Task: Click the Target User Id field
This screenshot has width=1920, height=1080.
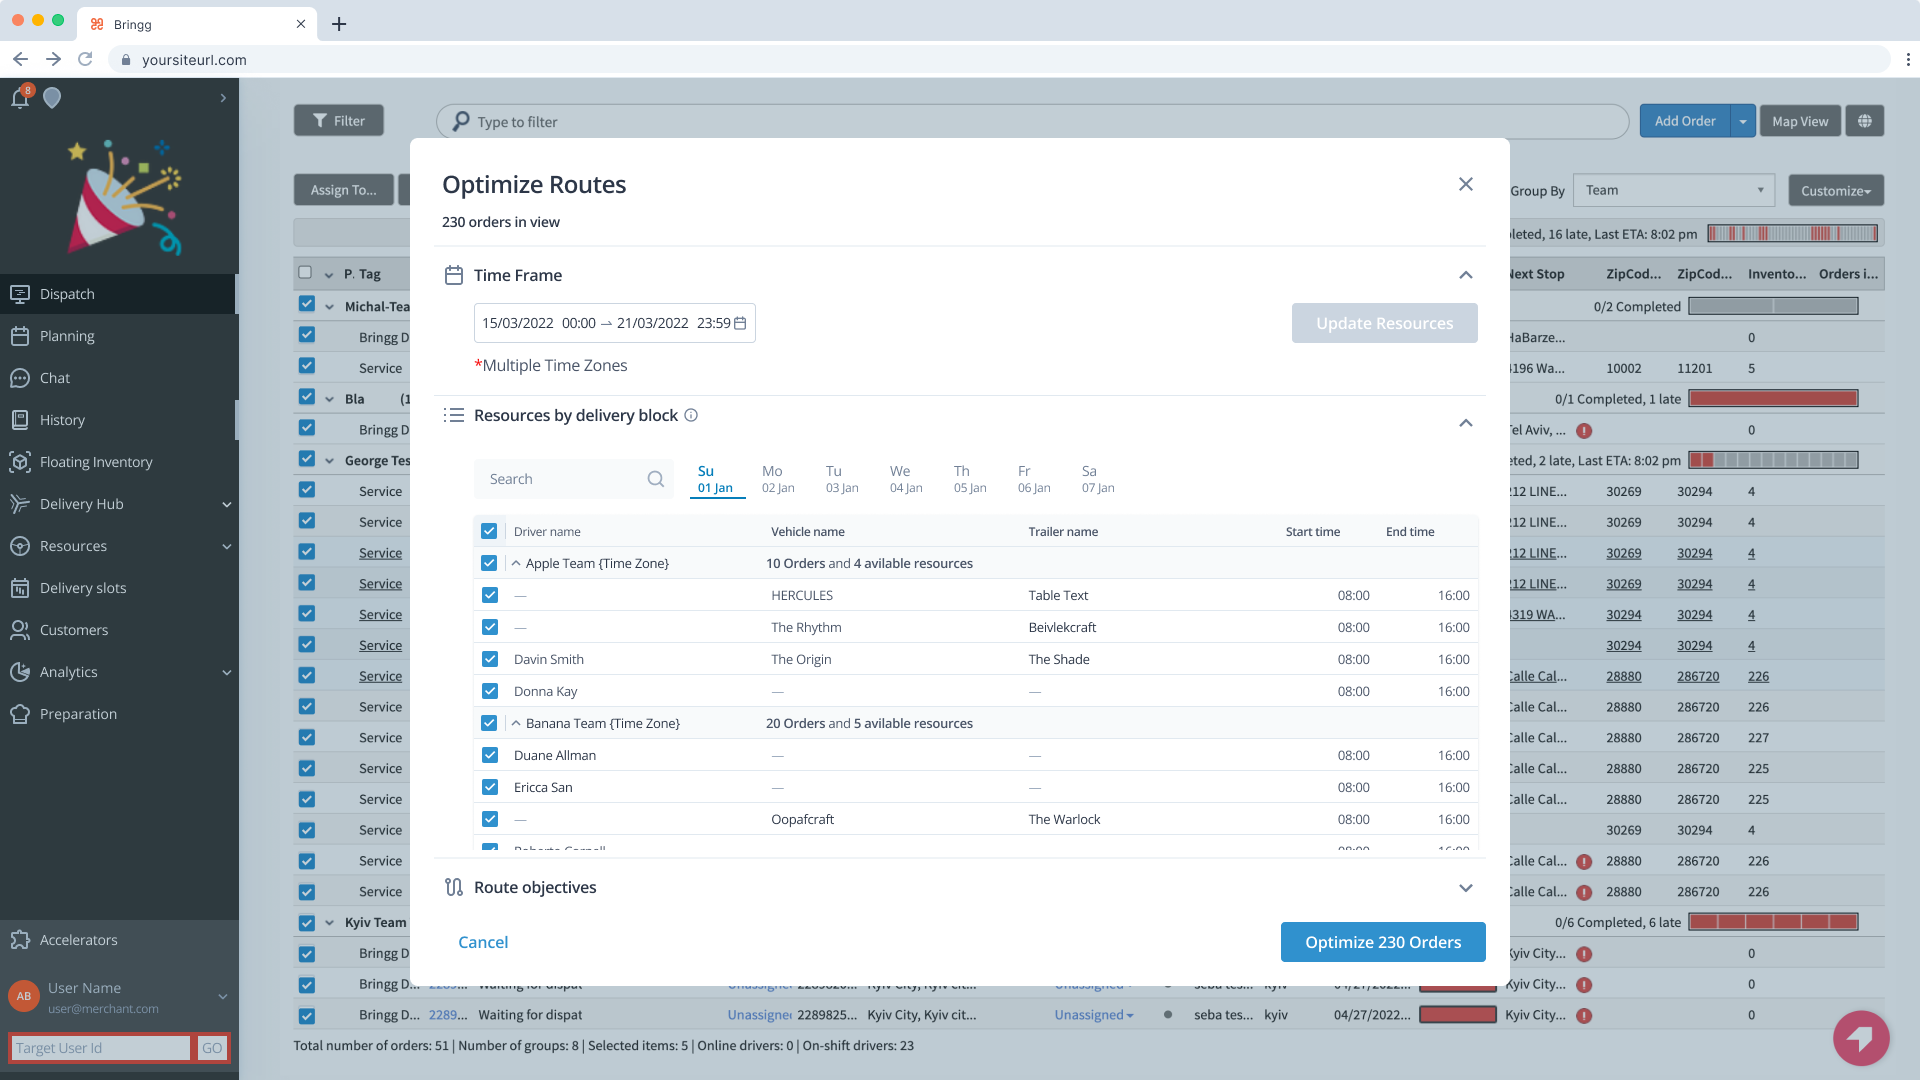Action: point(99,1048)
